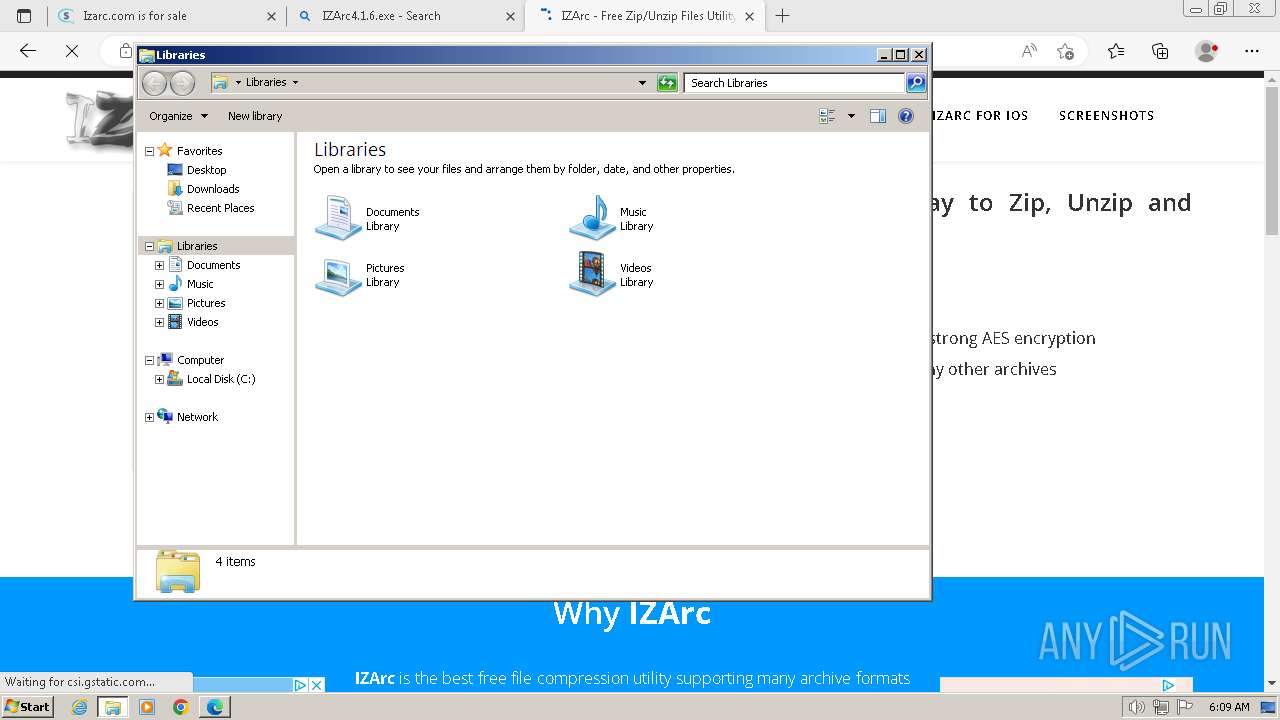Show the preview pane
The image size is (1280, 720).
point(877,116)
